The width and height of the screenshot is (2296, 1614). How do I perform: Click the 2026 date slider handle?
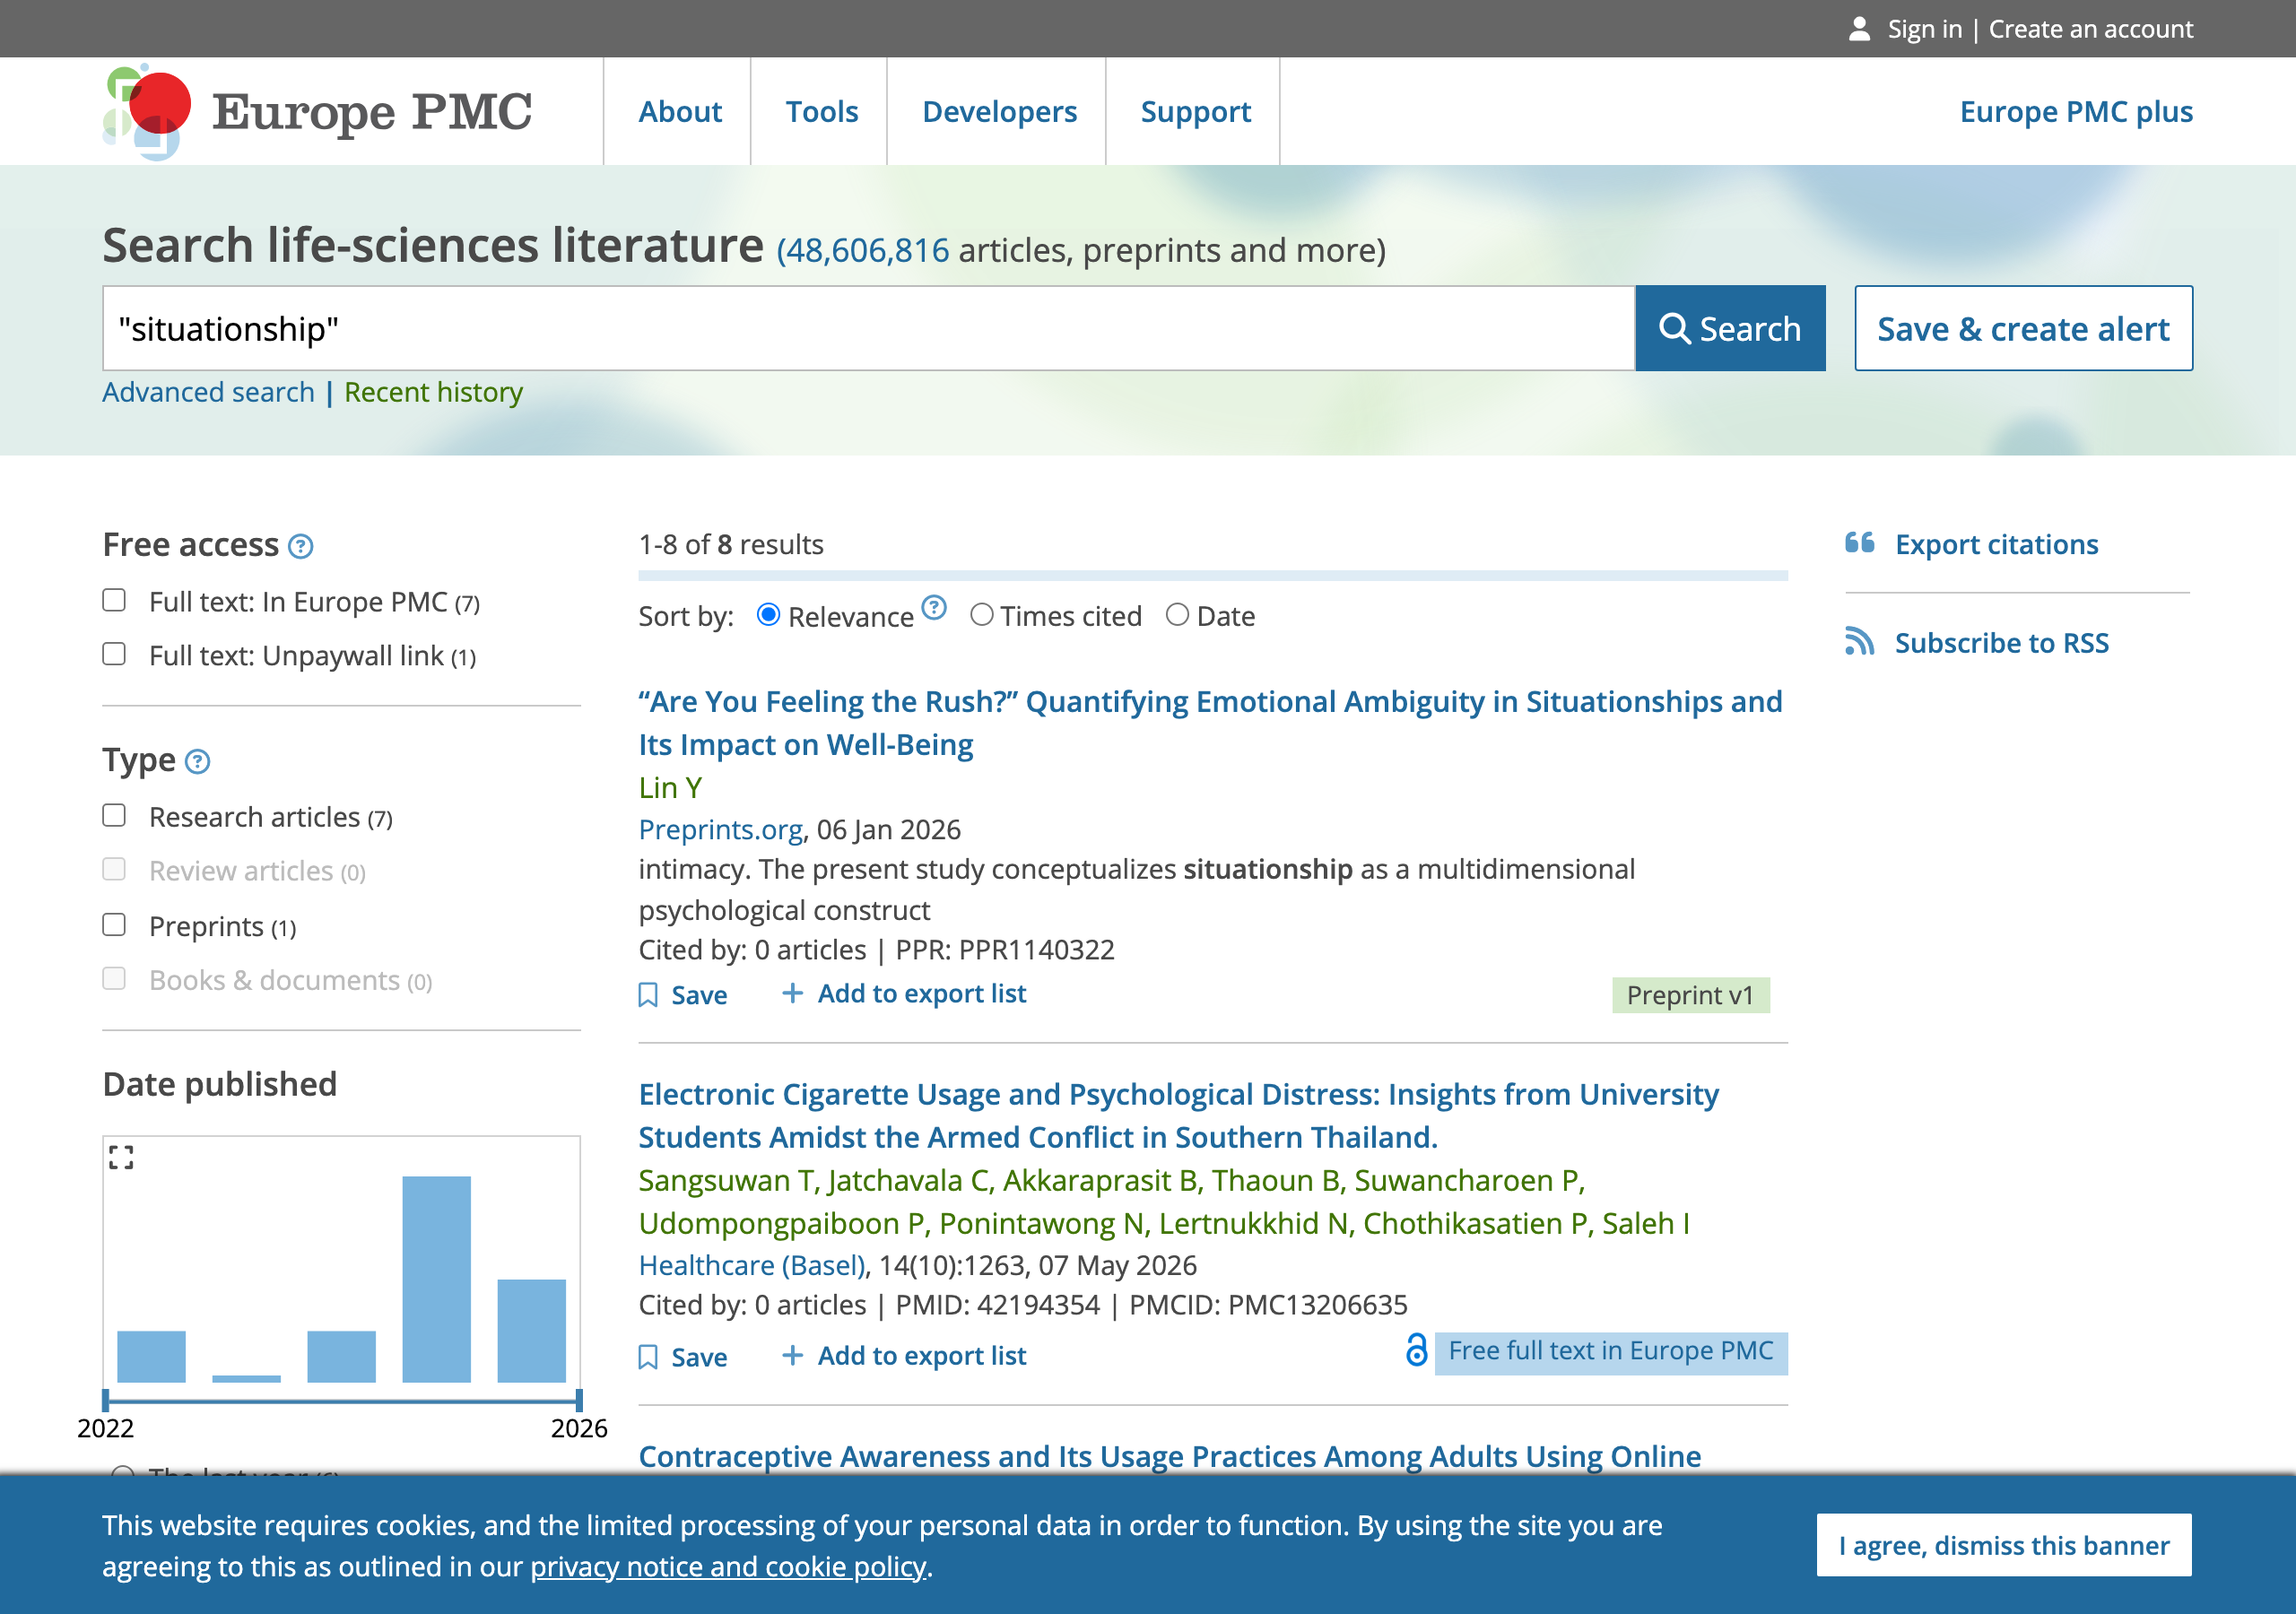tap(579, 1400)
